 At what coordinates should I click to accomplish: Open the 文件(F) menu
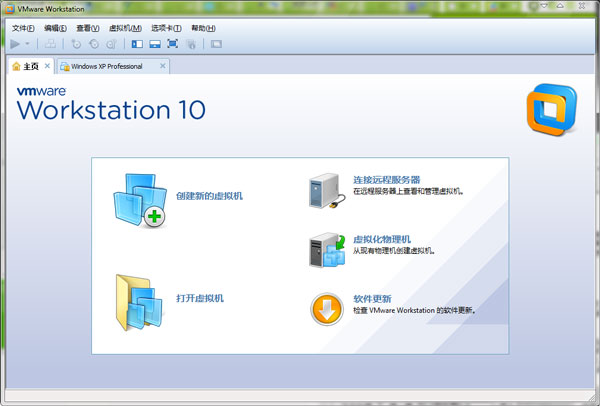[x=23, y=28]
